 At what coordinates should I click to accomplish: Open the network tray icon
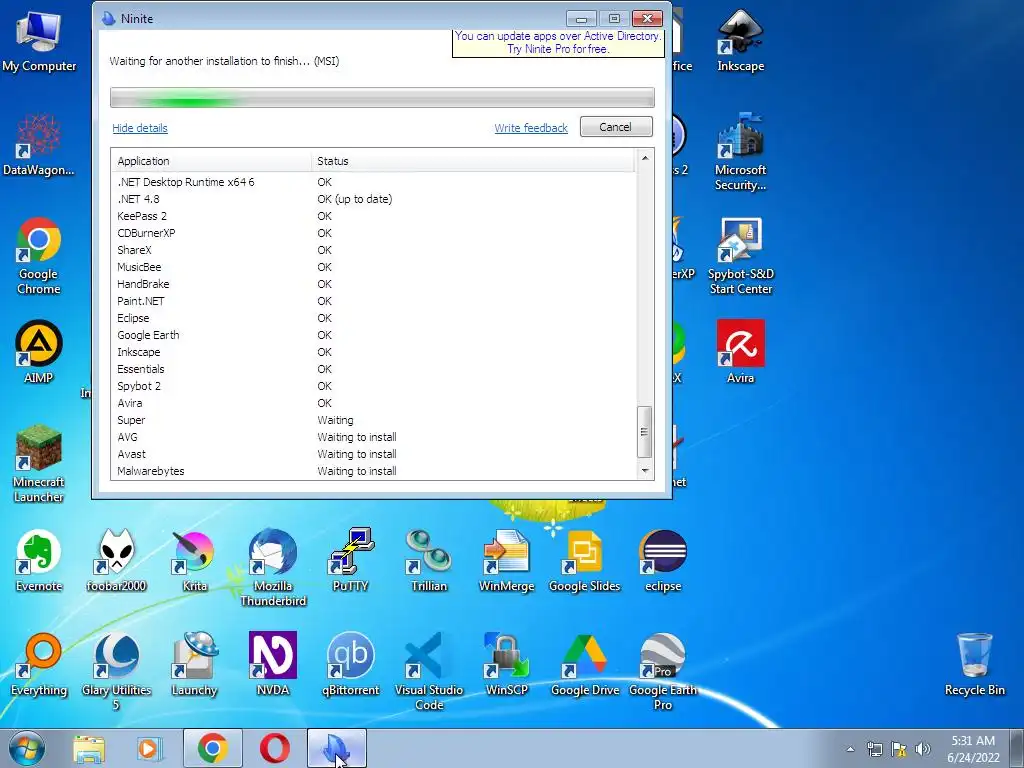click(x=874, y=749)
